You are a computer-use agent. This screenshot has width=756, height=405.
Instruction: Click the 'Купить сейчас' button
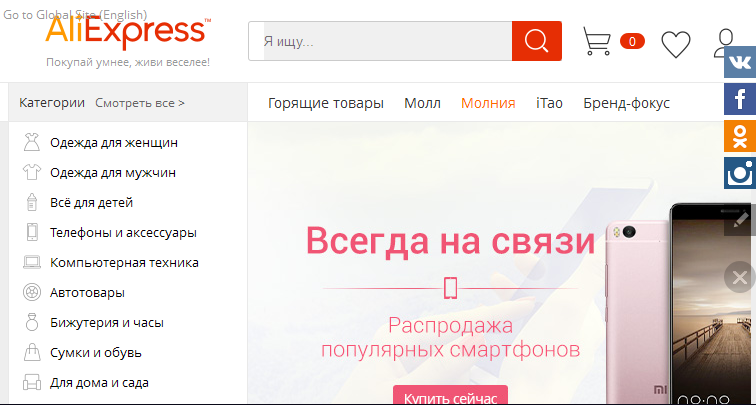(450, 395)
